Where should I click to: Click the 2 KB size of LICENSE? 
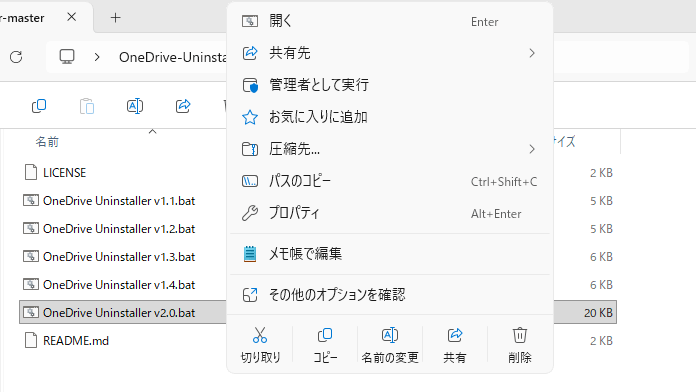[601, 173]
